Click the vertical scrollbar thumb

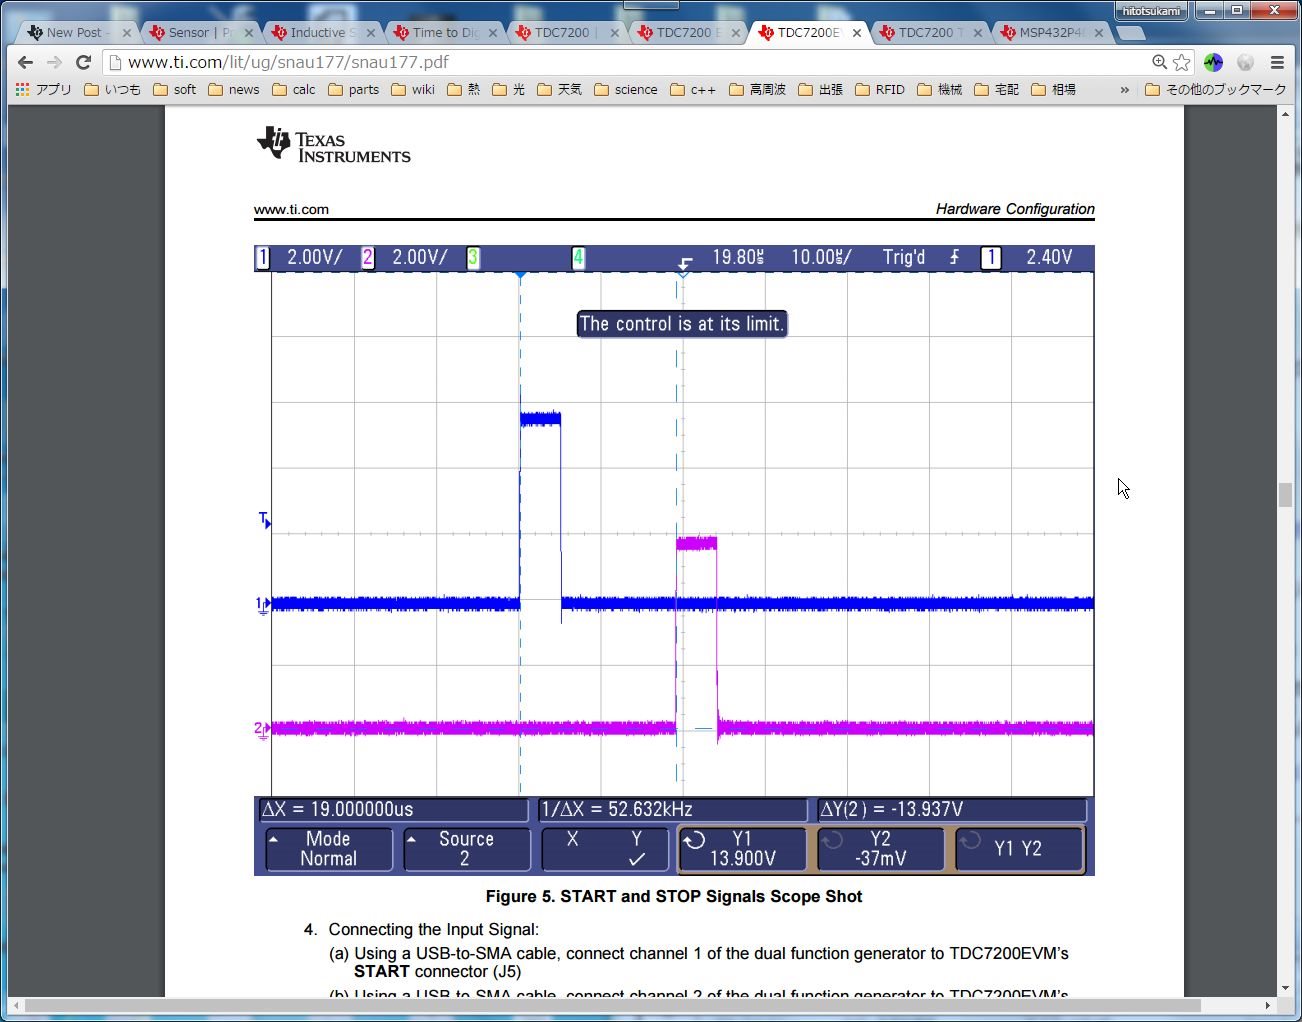[1285, 495]
